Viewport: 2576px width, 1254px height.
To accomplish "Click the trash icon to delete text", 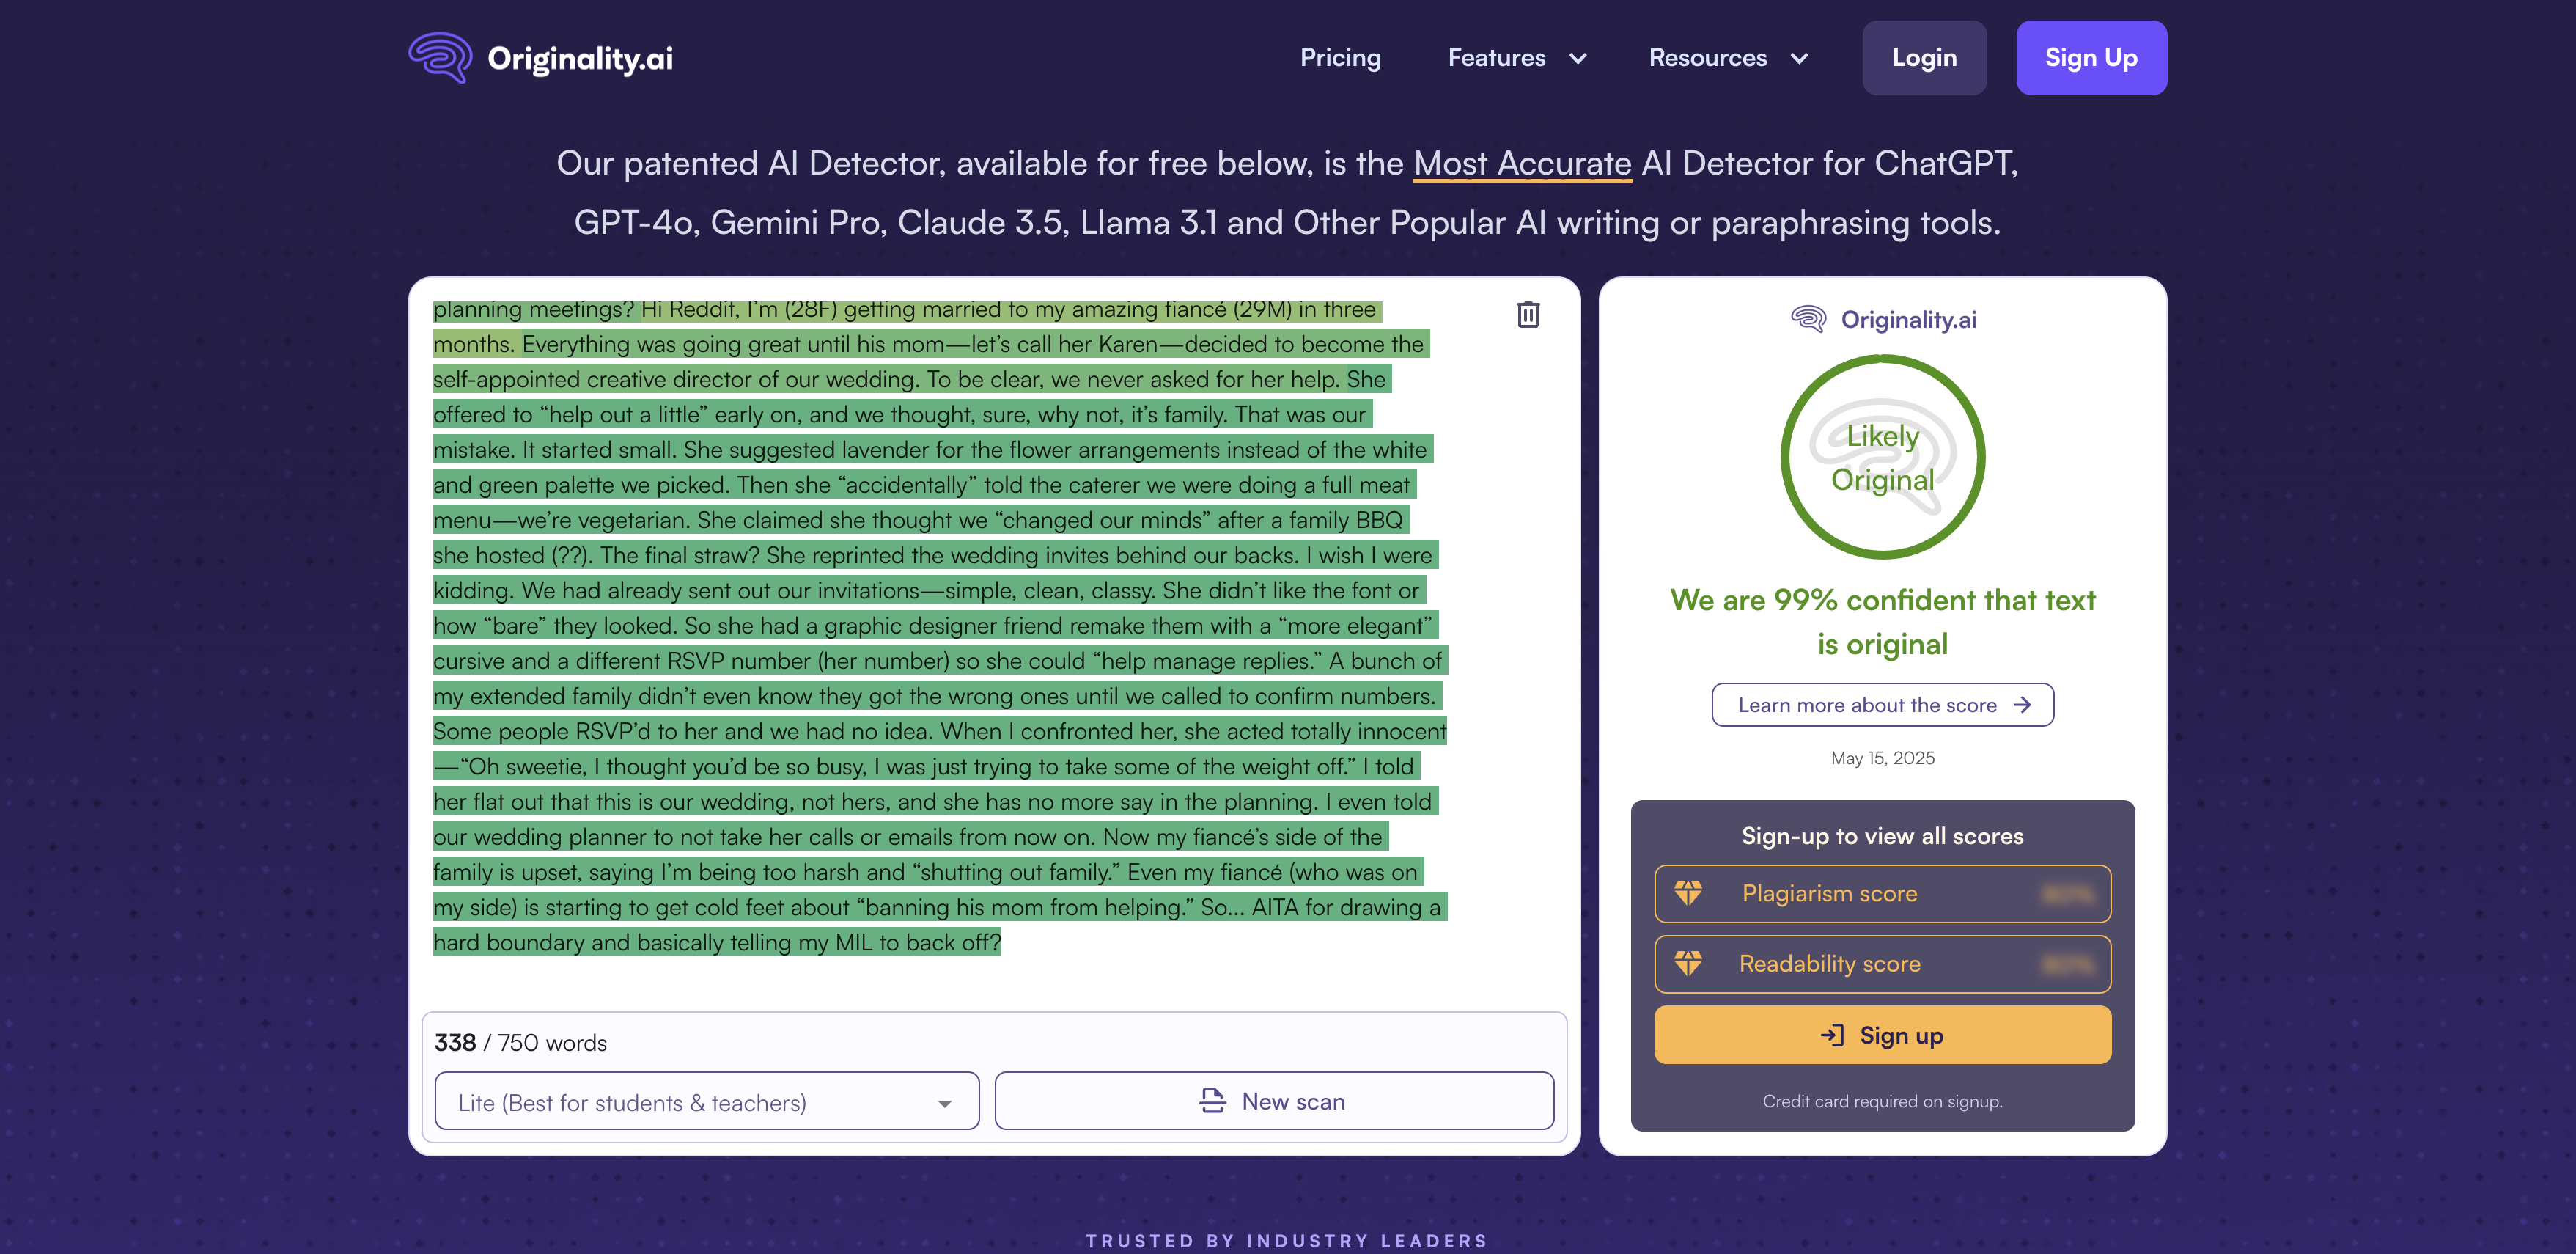I will [1527, 315].
